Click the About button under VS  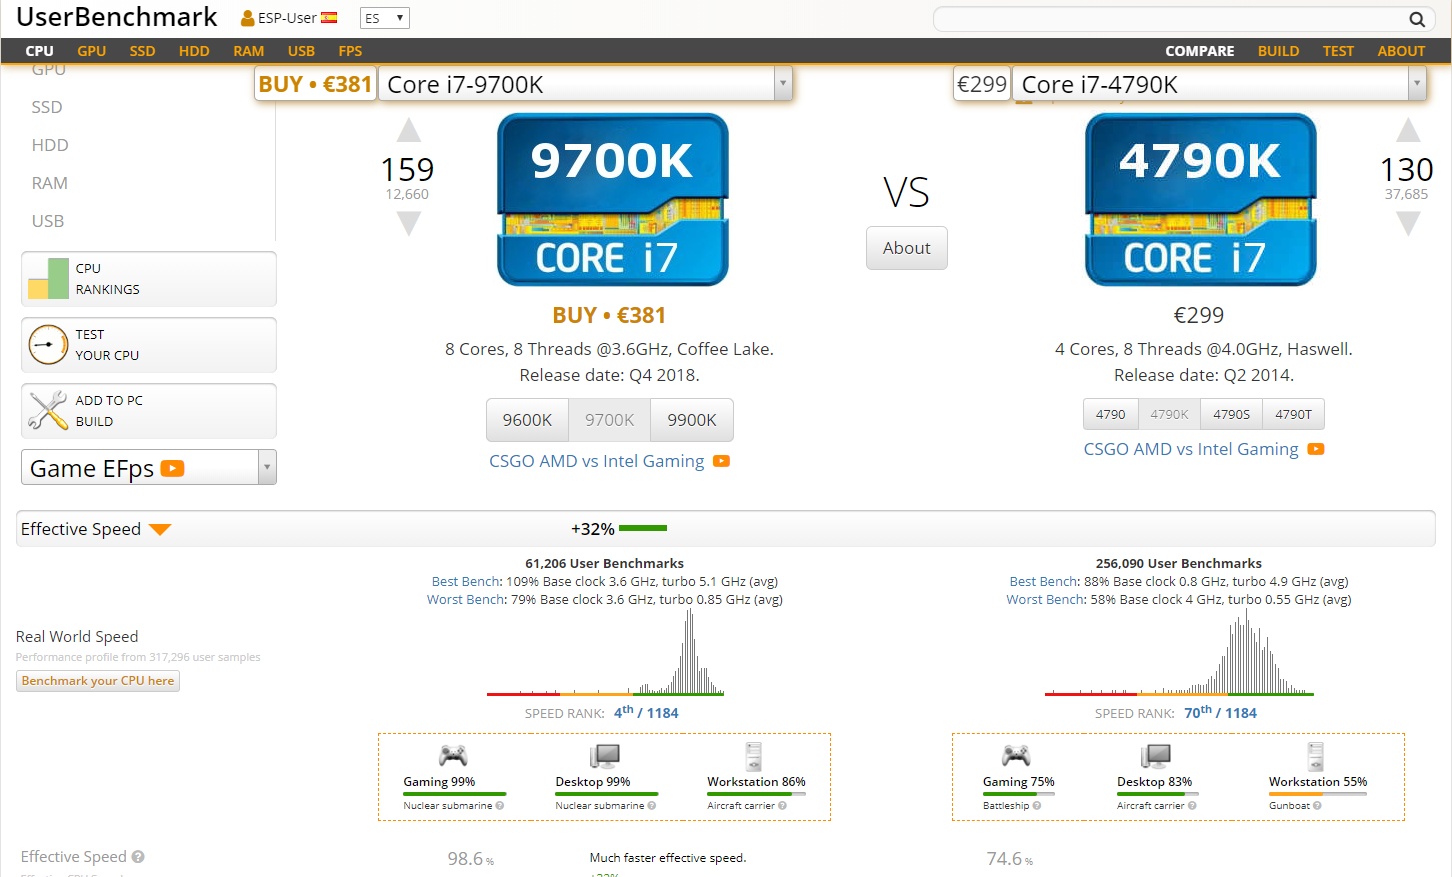click(907, 248)
